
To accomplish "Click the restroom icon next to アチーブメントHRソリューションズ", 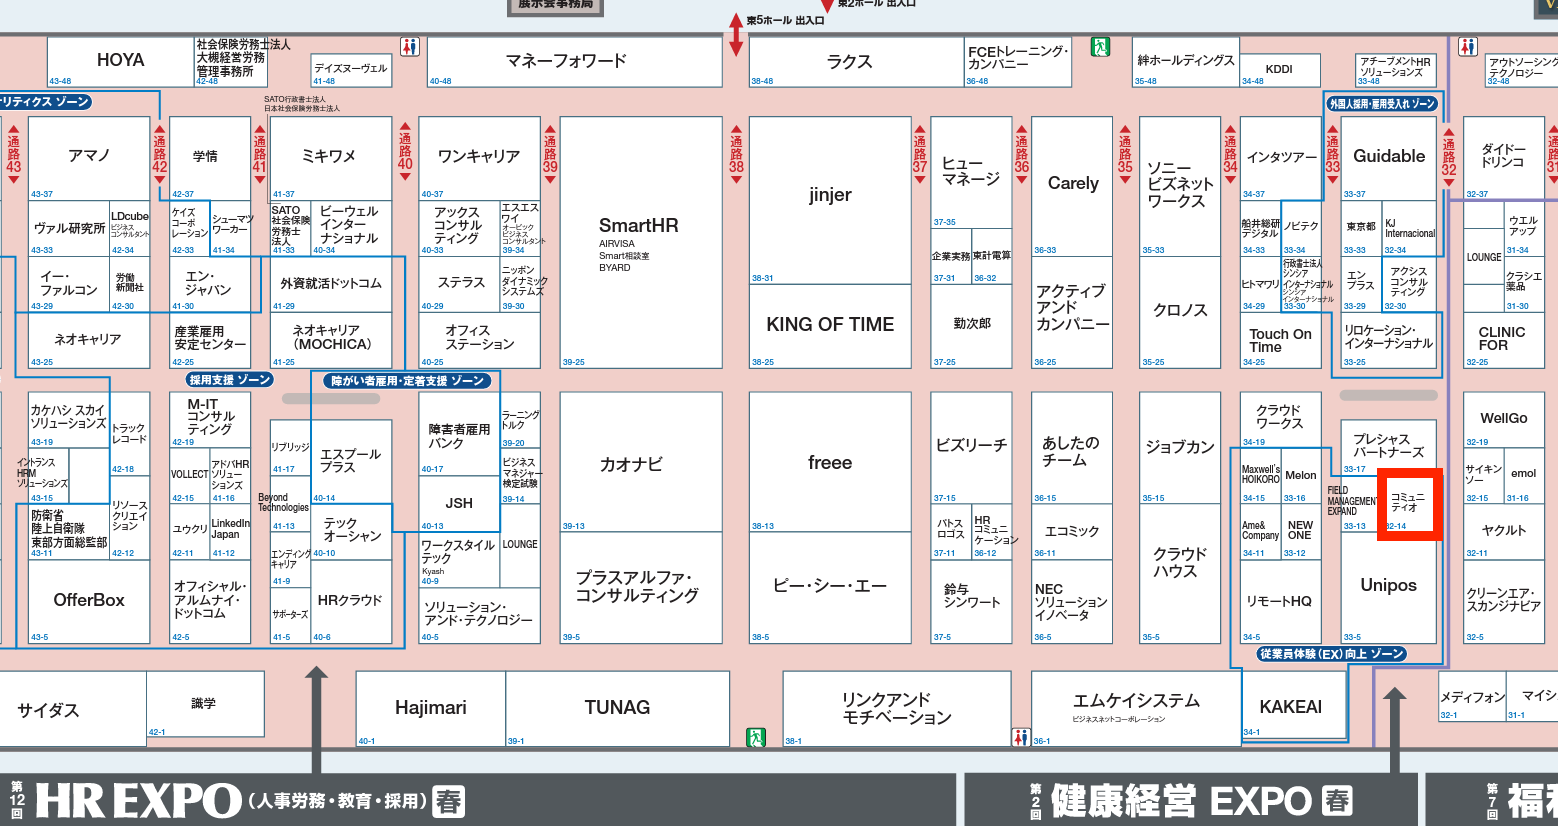I will pos(1467,46).
